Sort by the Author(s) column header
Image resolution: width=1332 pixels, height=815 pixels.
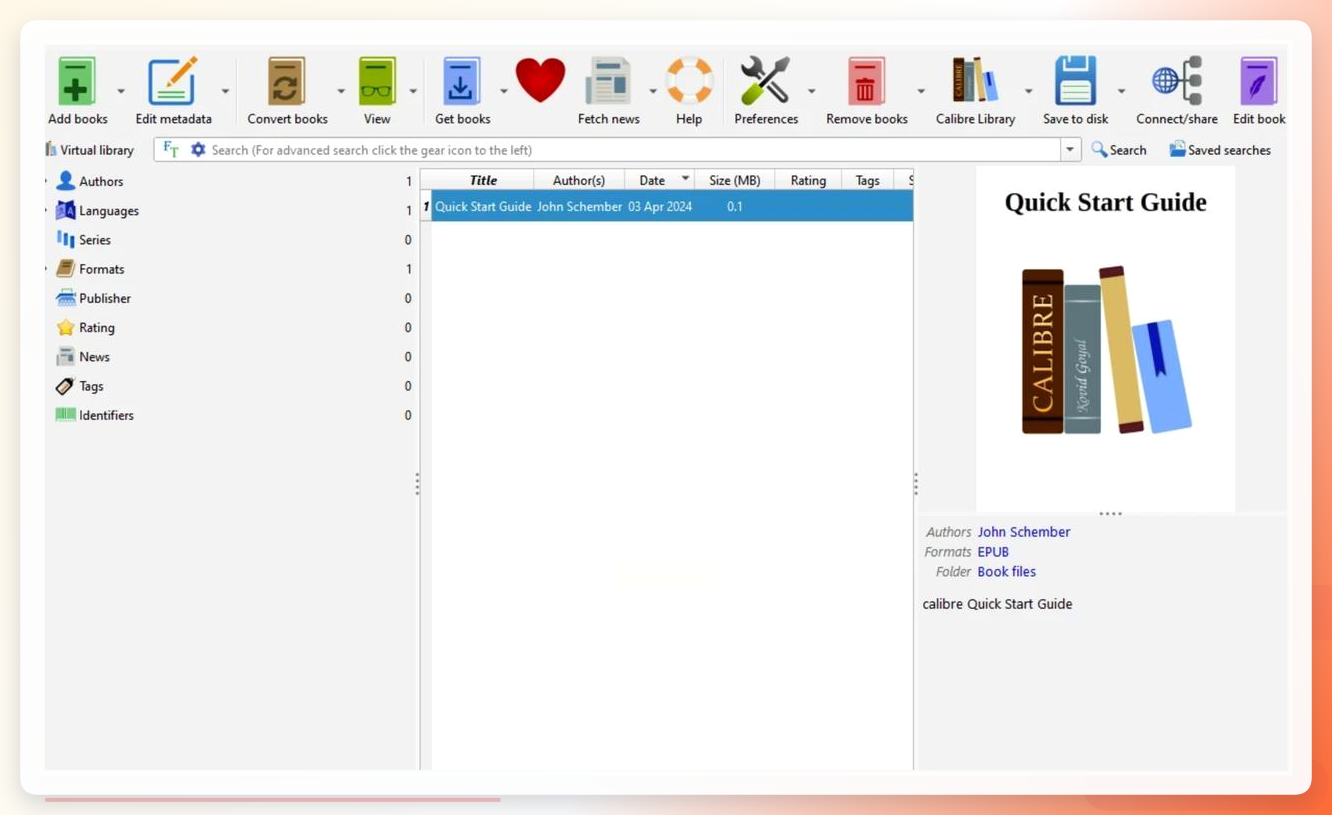click(x=579, y=180)
